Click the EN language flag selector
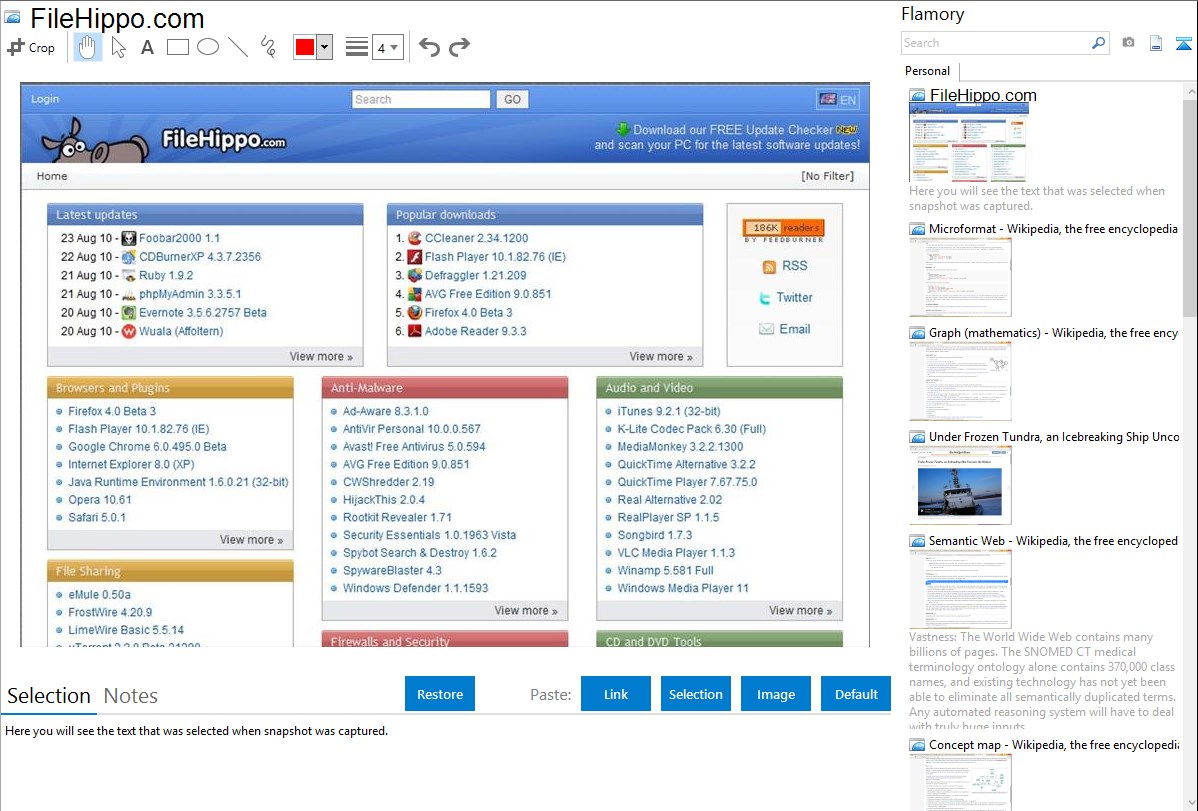Viewport: 1198px width, 811px height. tap(838, 99)
